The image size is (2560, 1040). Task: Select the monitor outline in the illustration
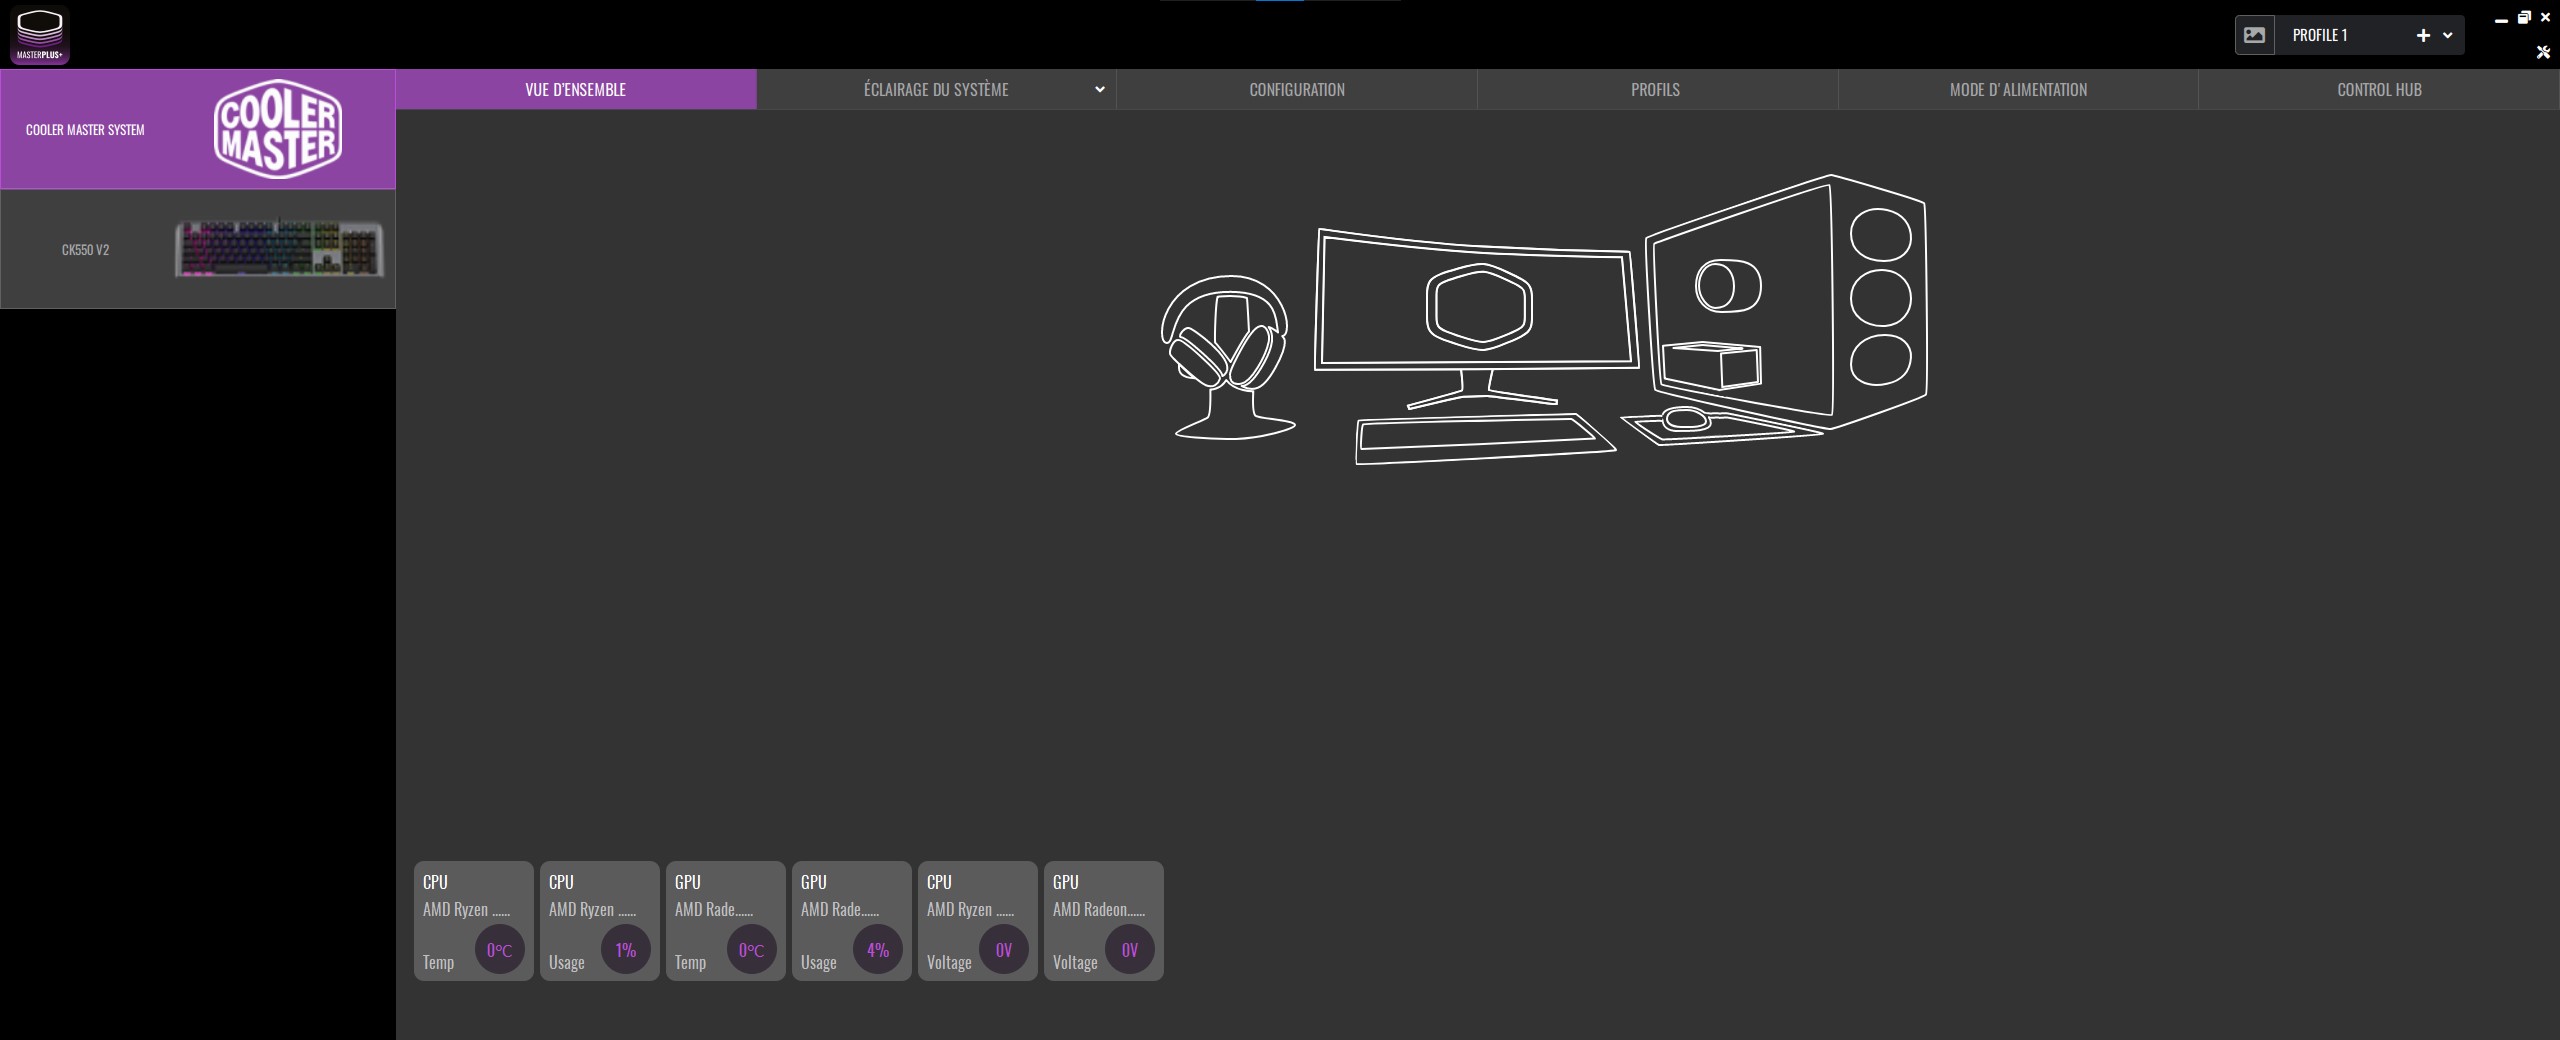(1476, 302)
